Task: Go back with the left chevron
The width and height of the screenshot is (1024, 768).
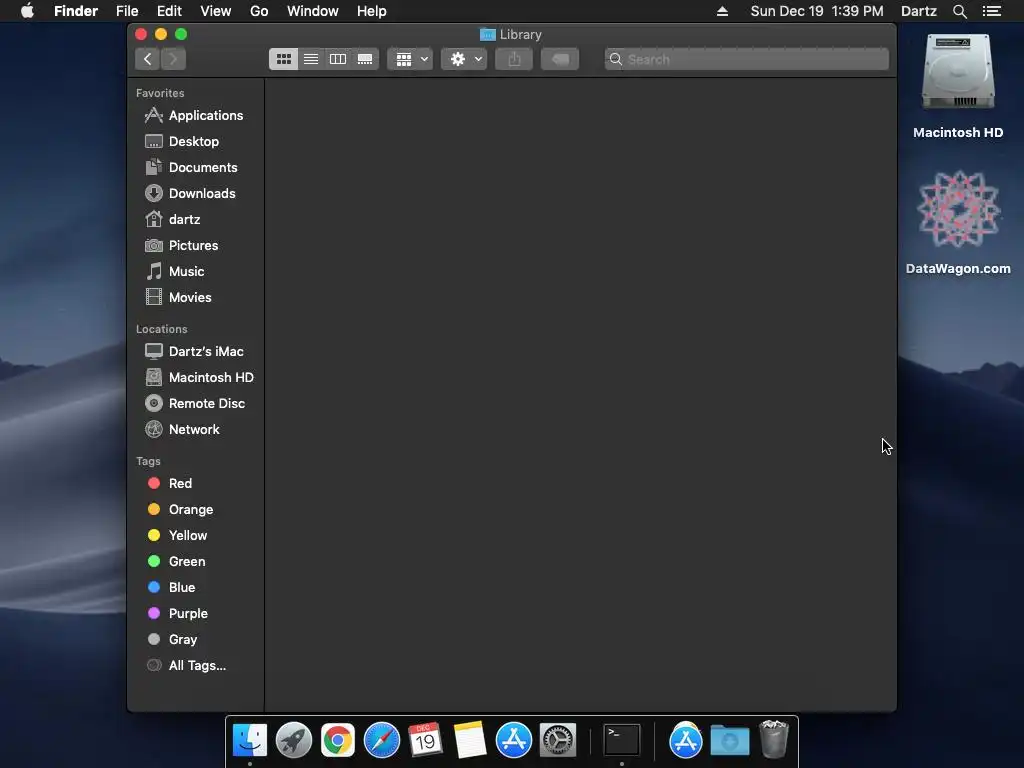Action: pyautogui.click(x=148, y=59)
